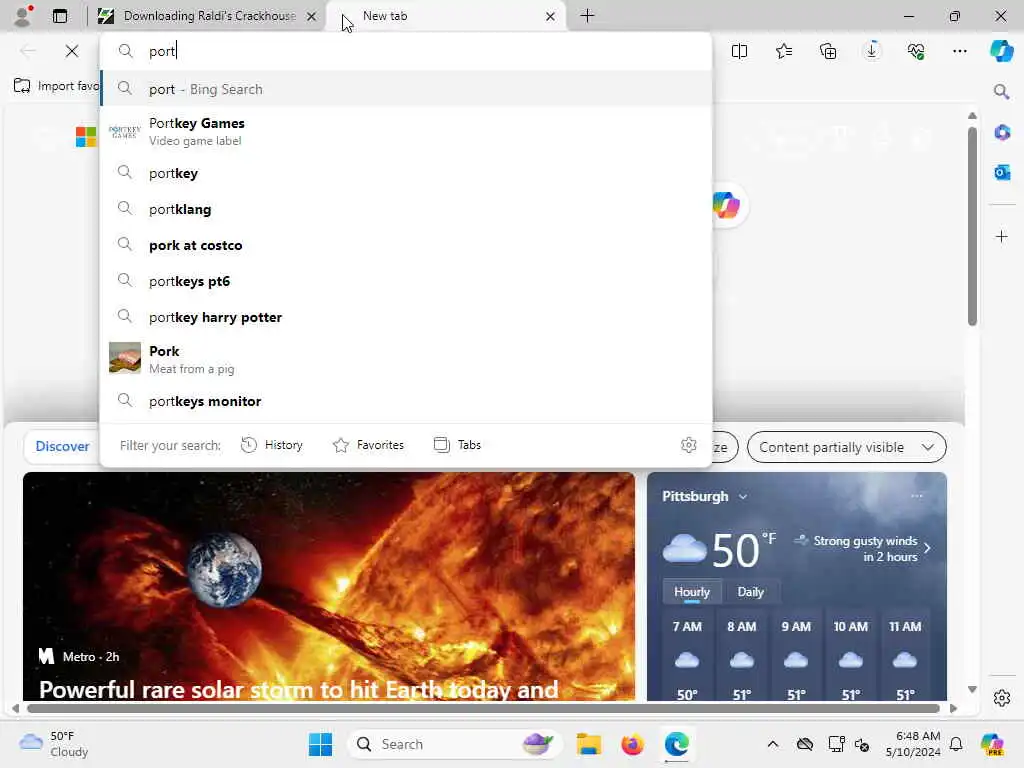
Task: Open Copilot preview icon in taskbar
Action: (x=993, y=744)
